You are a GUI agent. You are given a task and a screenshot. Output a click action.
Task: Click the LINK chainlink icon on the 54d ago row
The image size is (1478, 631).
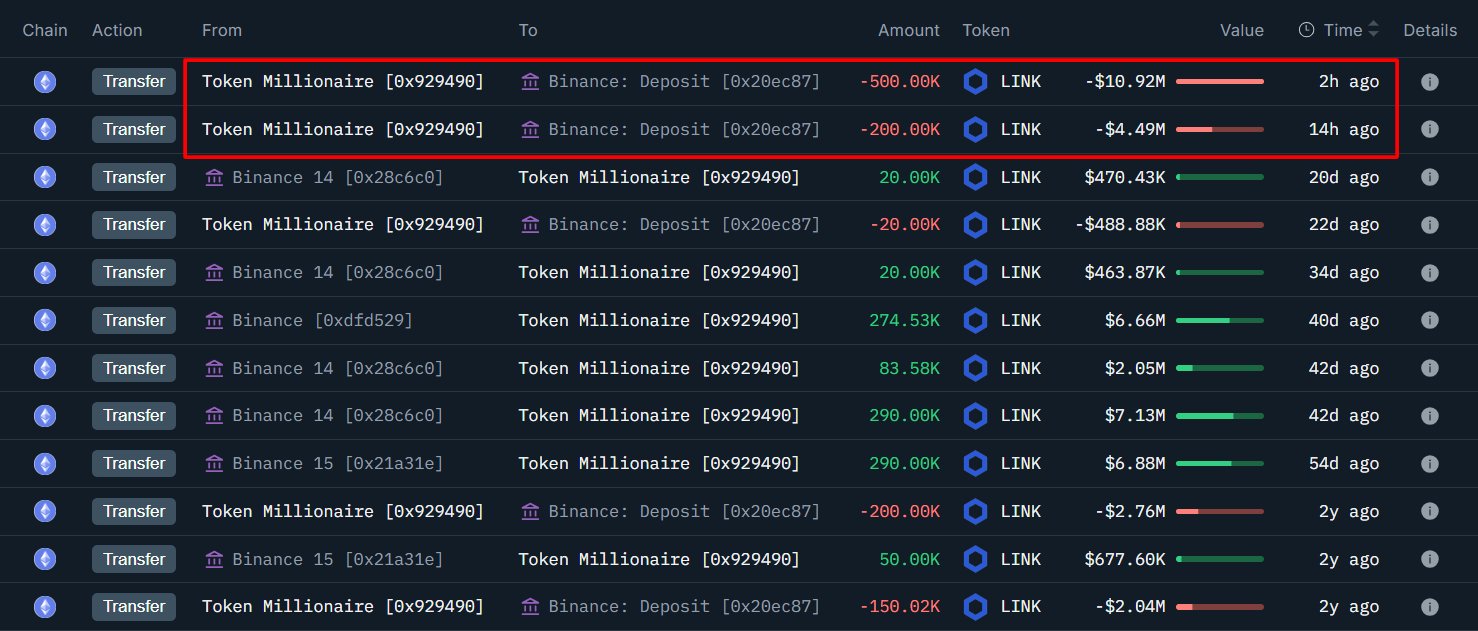click(x=975, y=463)
